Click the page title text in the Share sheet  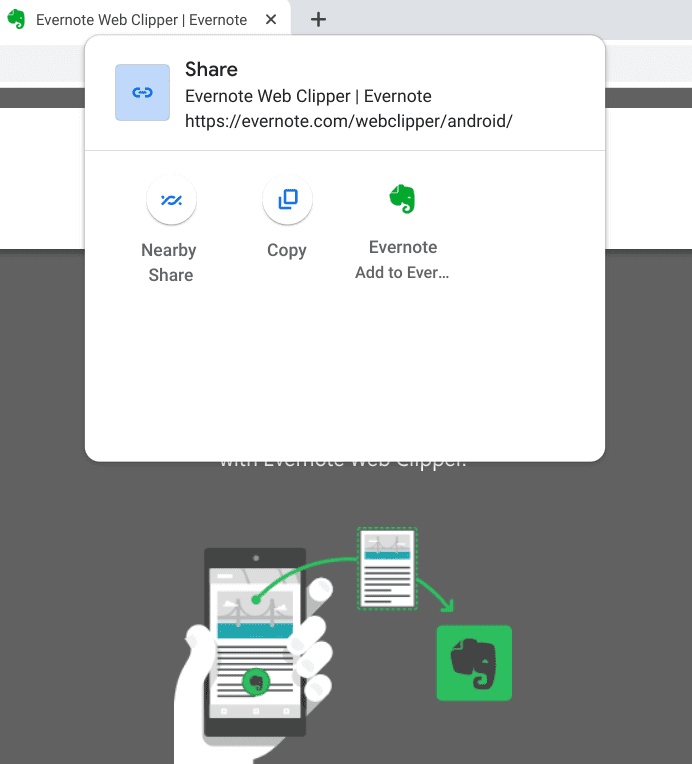pos(308,96)
